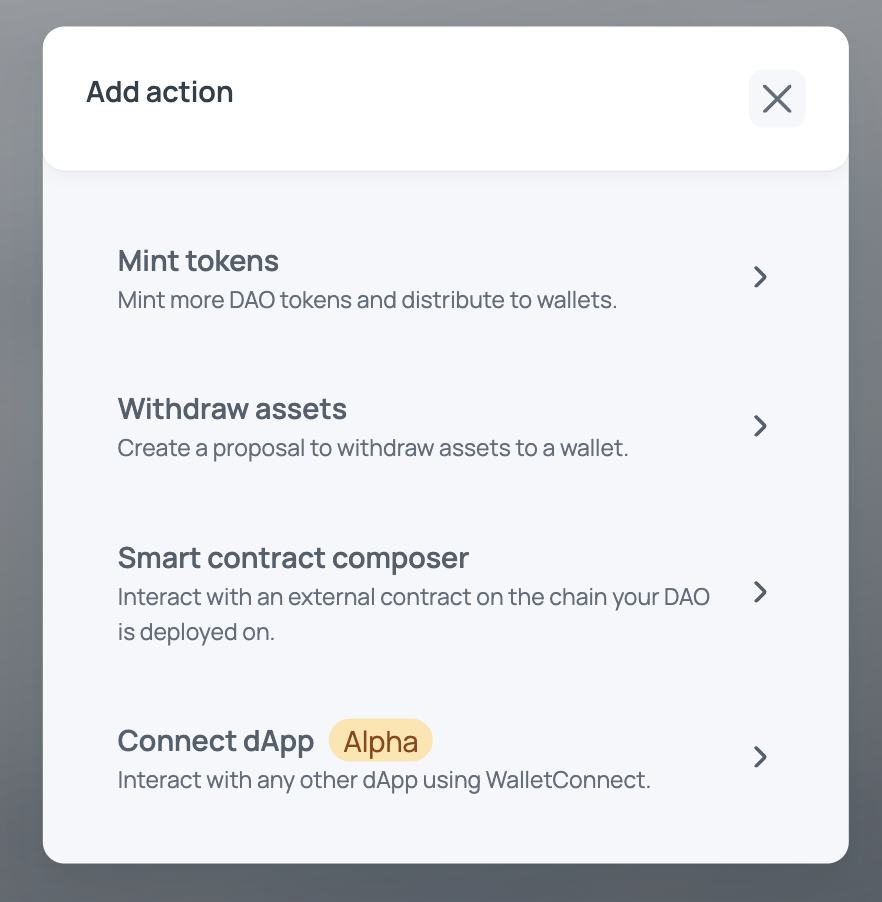Screen dimensions: 882x902
Task: Choose the Withdraw assets action title
Action: (232, 409)
